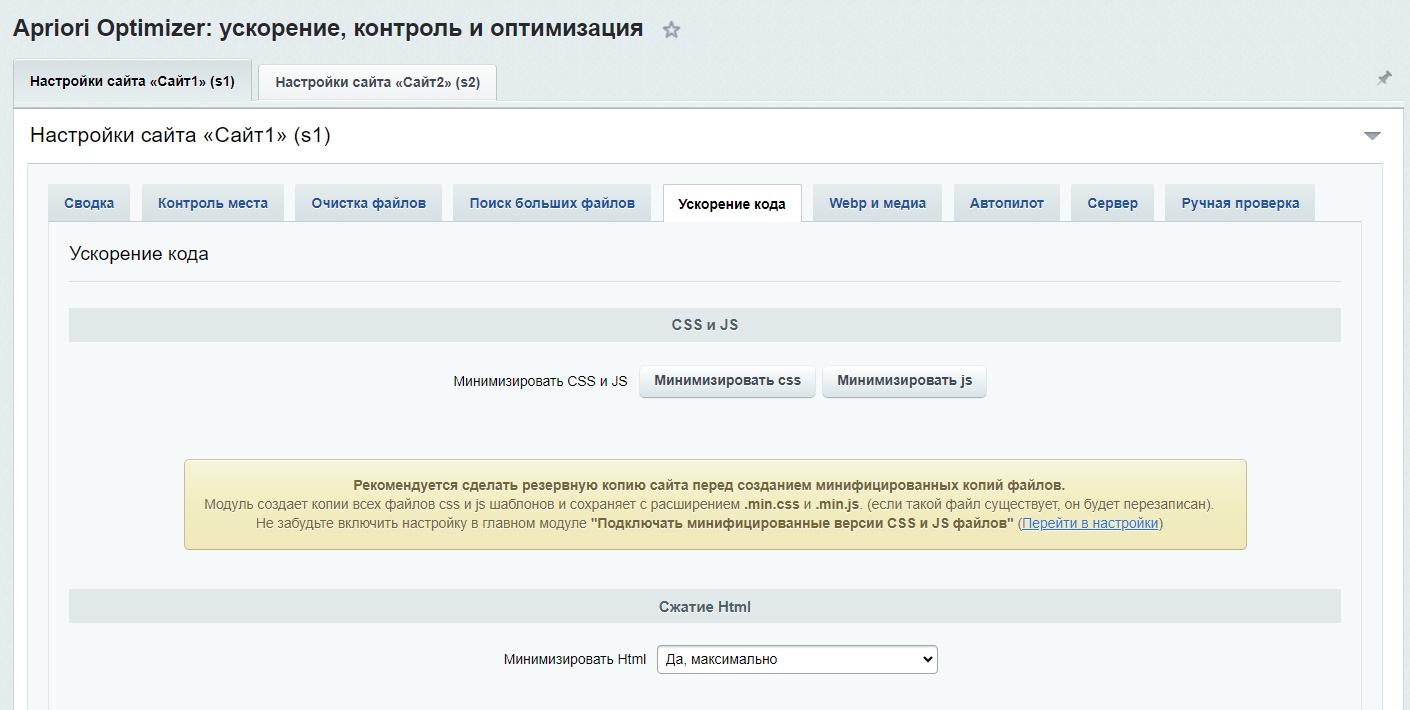
Task: Select the Ускорение кода tab
Action: click(732, 204)
